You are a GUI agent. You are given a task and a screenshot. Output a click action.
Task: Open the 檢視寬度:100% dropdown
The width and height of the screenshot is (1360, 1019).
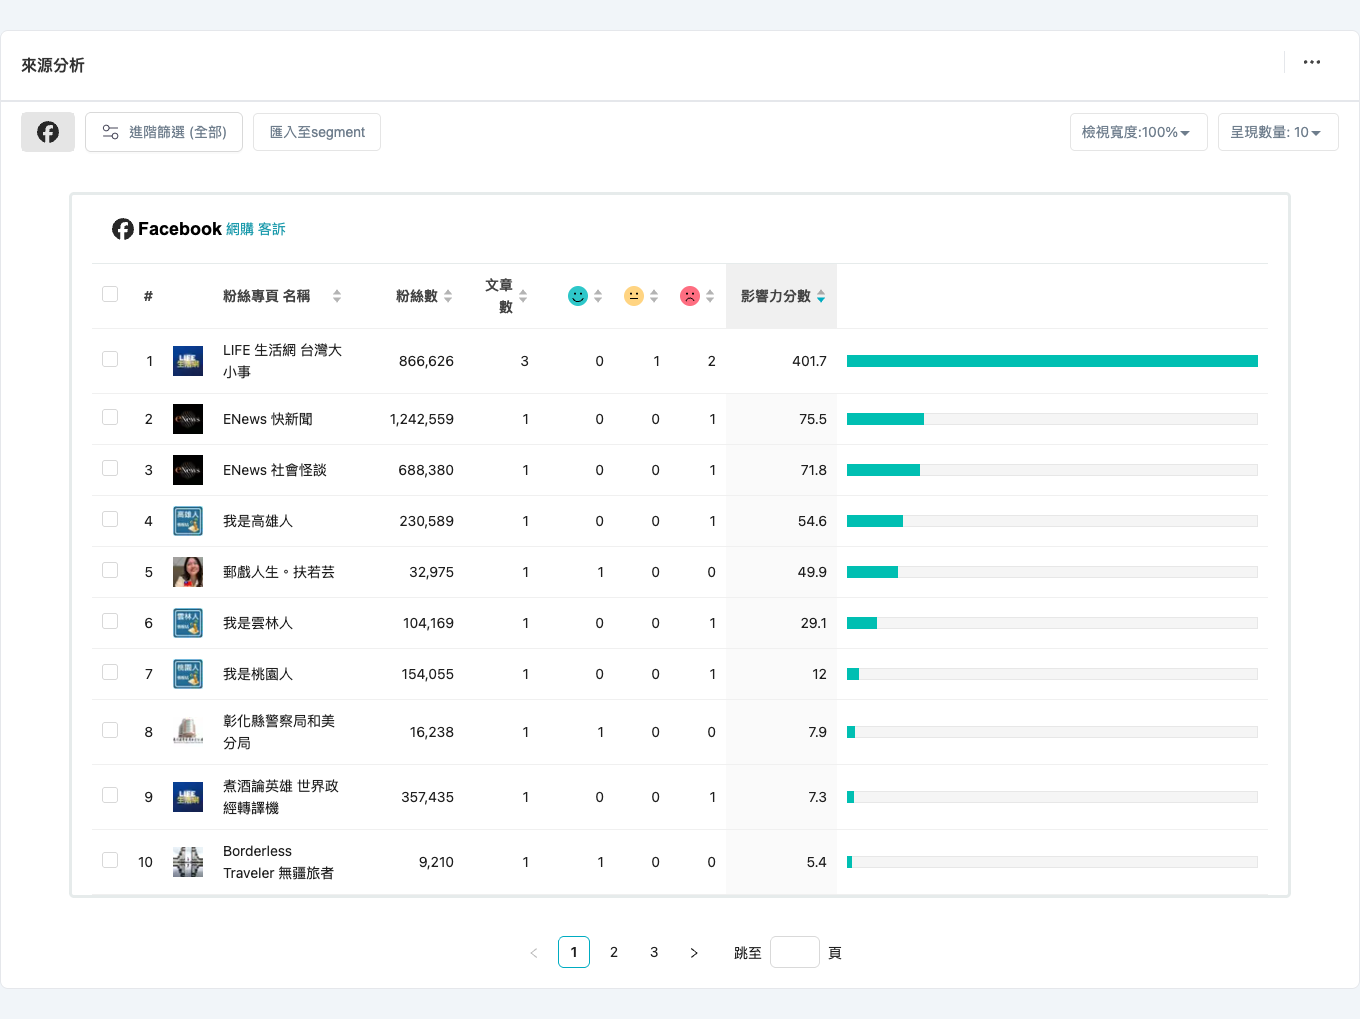(1138, 132)
